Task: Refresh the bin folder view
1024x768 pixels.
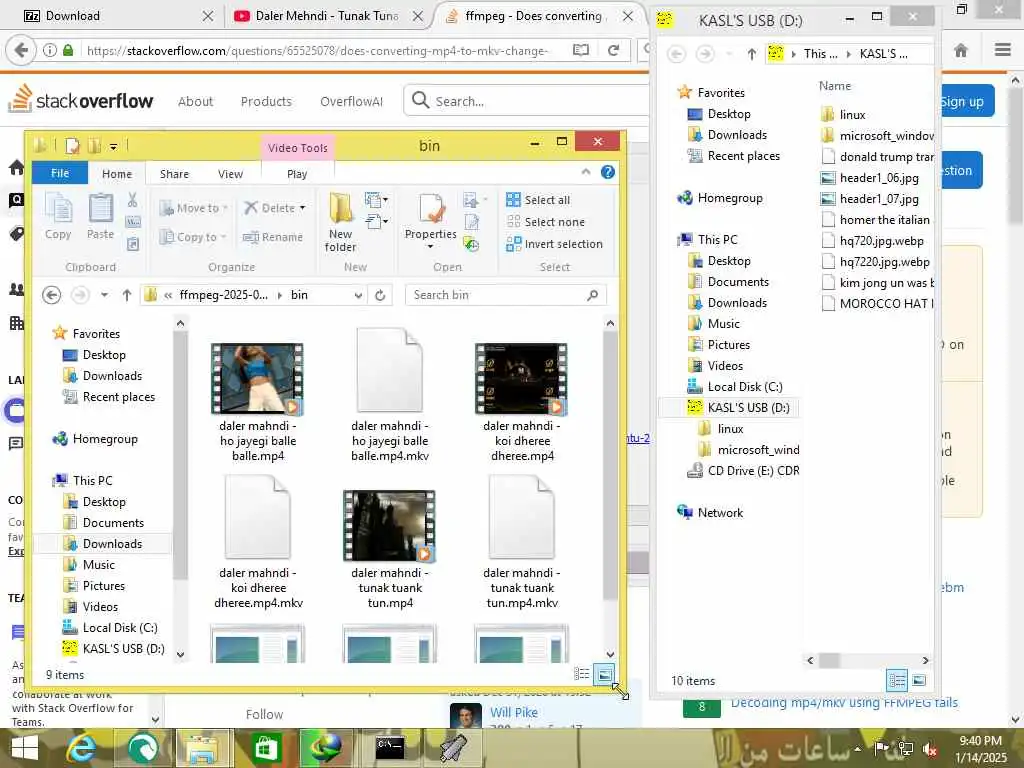Action: (380, 295)
